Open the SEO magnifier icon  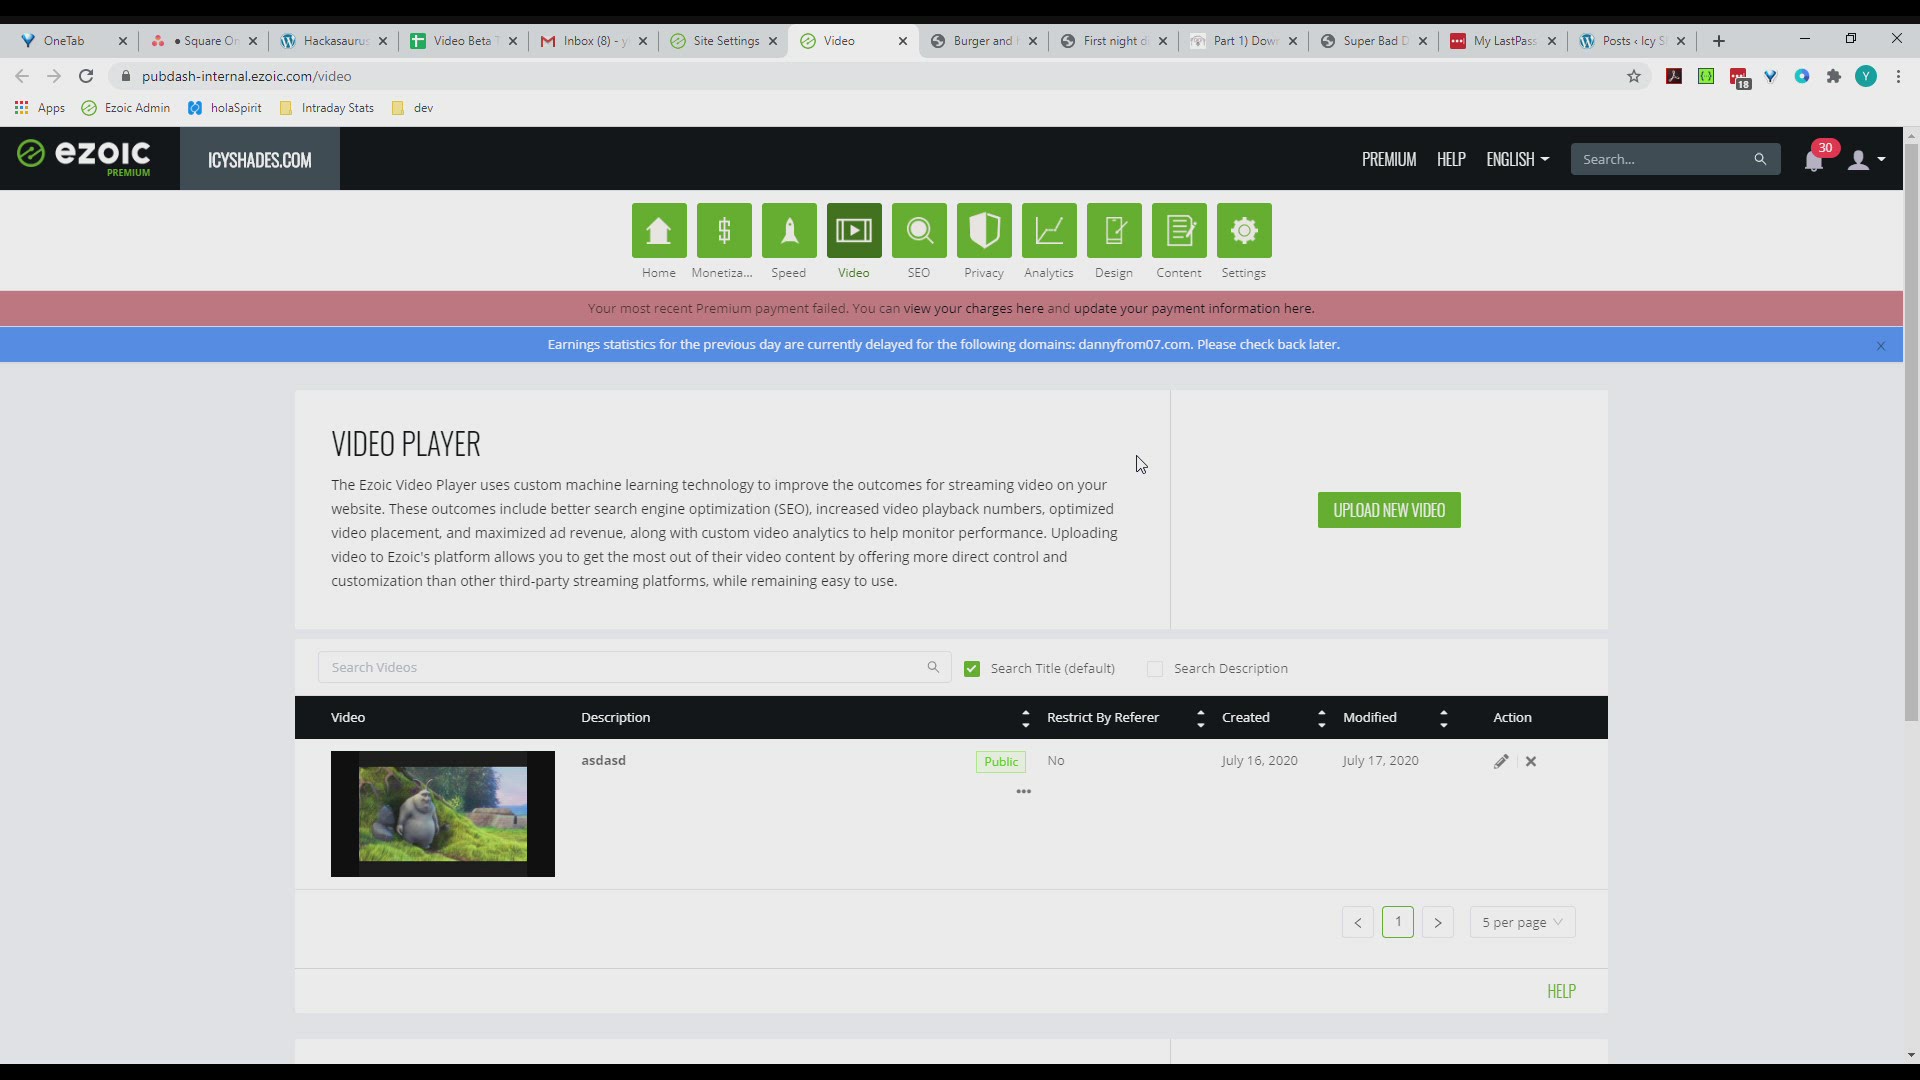[x=919, y=230]
